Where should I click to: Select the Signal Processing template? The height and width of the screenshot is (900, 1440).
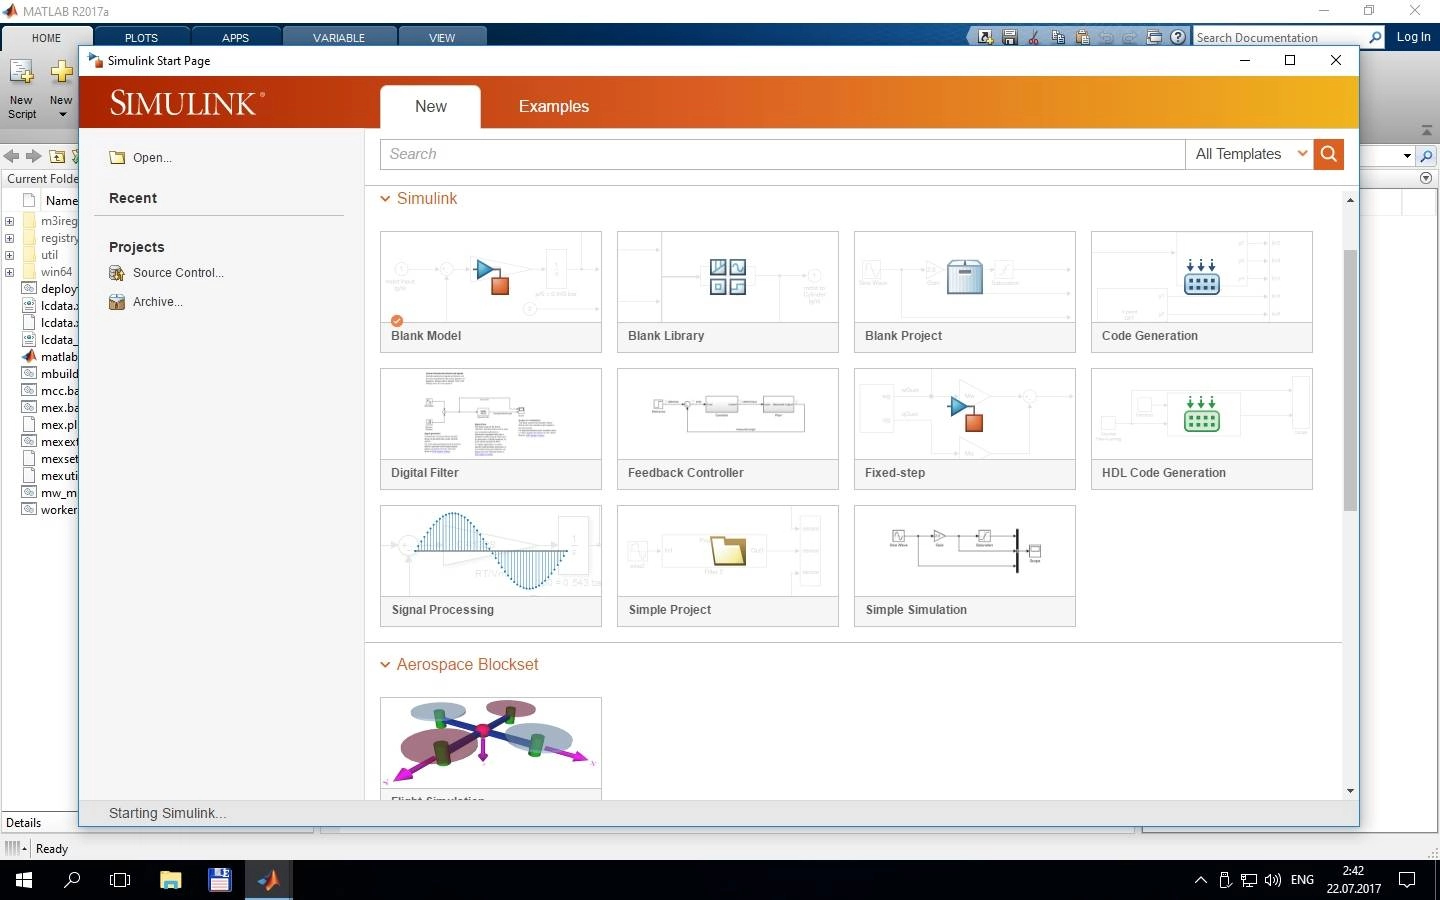[491, 566]
